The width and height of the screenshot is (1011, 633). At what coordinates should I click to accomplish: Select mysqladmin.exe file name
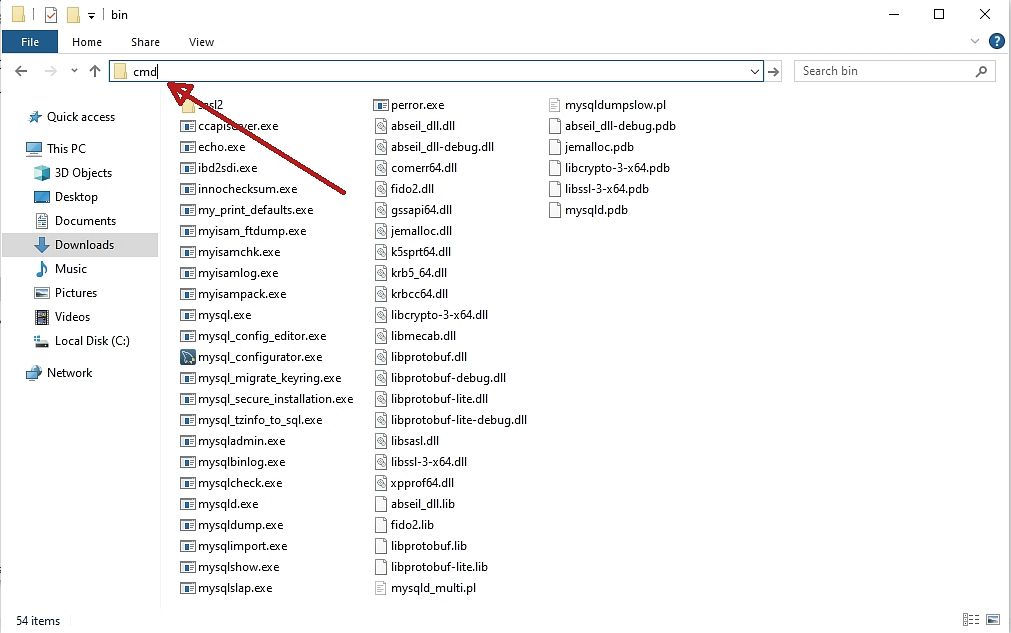[x=241, y=441]
